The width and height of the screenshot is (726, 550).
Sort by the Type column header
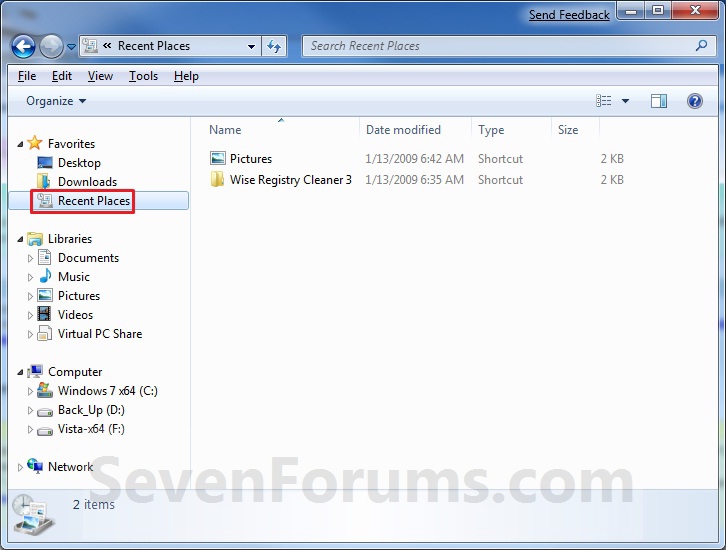[x=491, y=130]
